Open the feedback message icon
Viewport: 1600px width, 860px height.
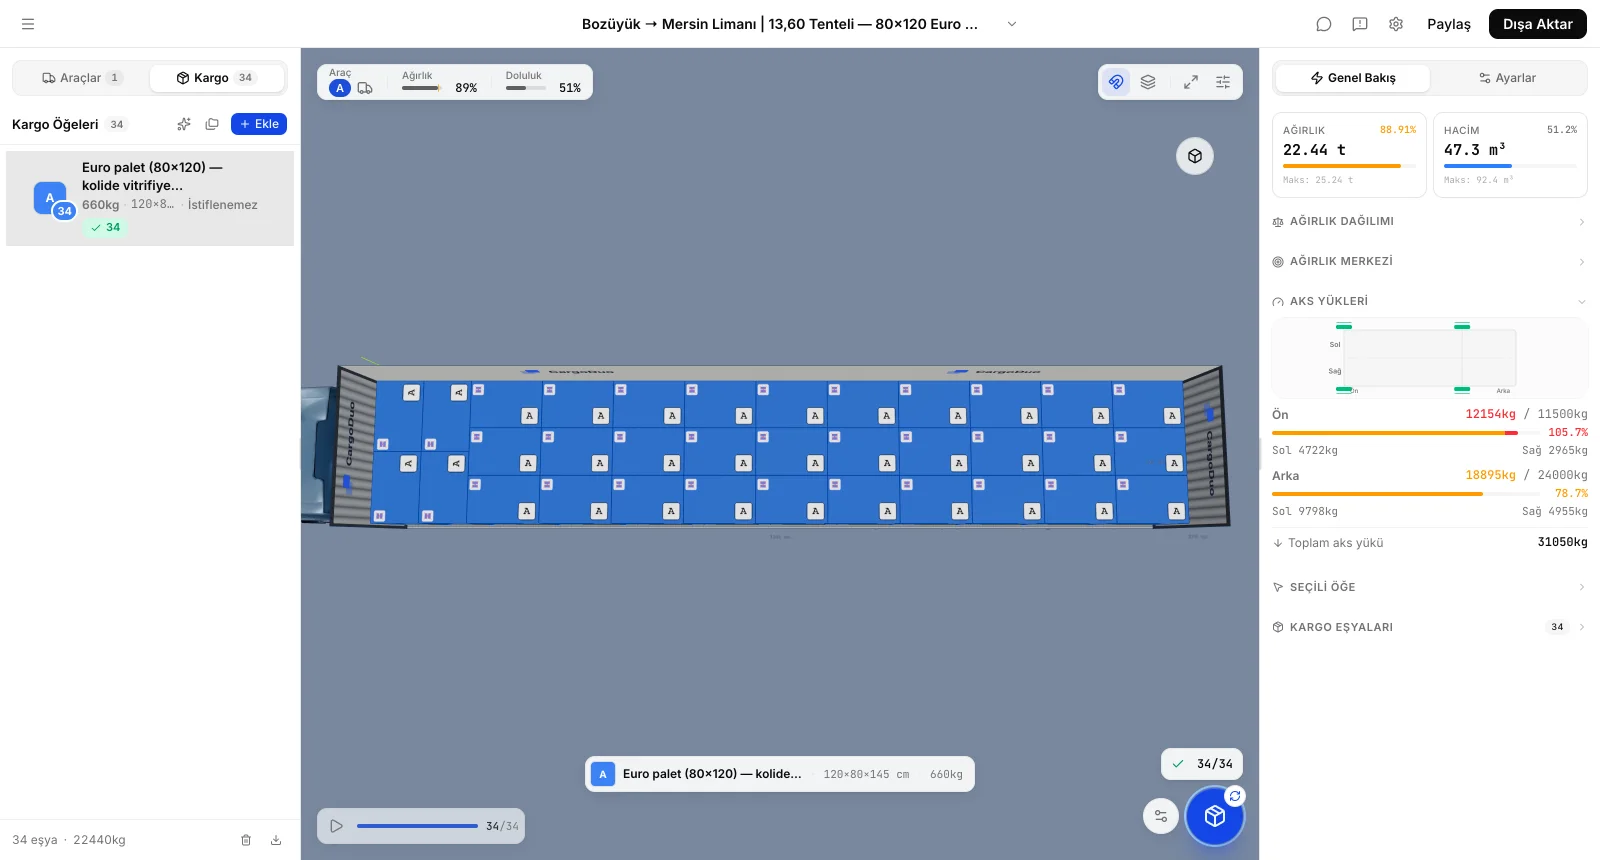1360,24
